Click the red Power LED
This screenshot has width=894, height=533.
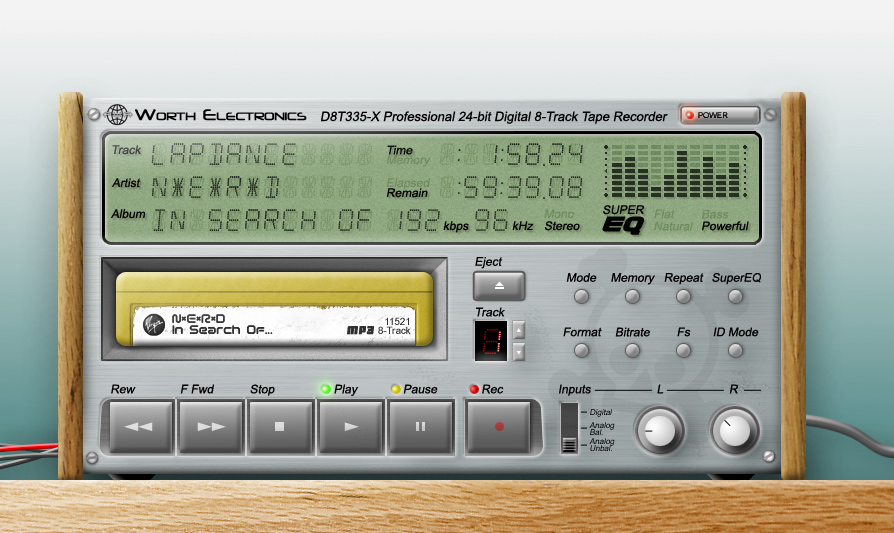pyautogui.click(x=690, y=115)
